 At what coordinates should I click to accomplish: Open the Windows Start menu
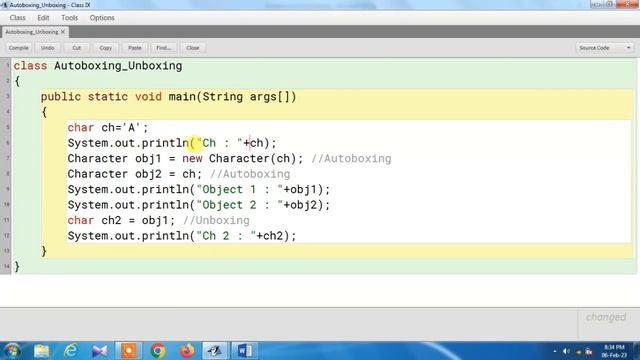tap(12, 351)
